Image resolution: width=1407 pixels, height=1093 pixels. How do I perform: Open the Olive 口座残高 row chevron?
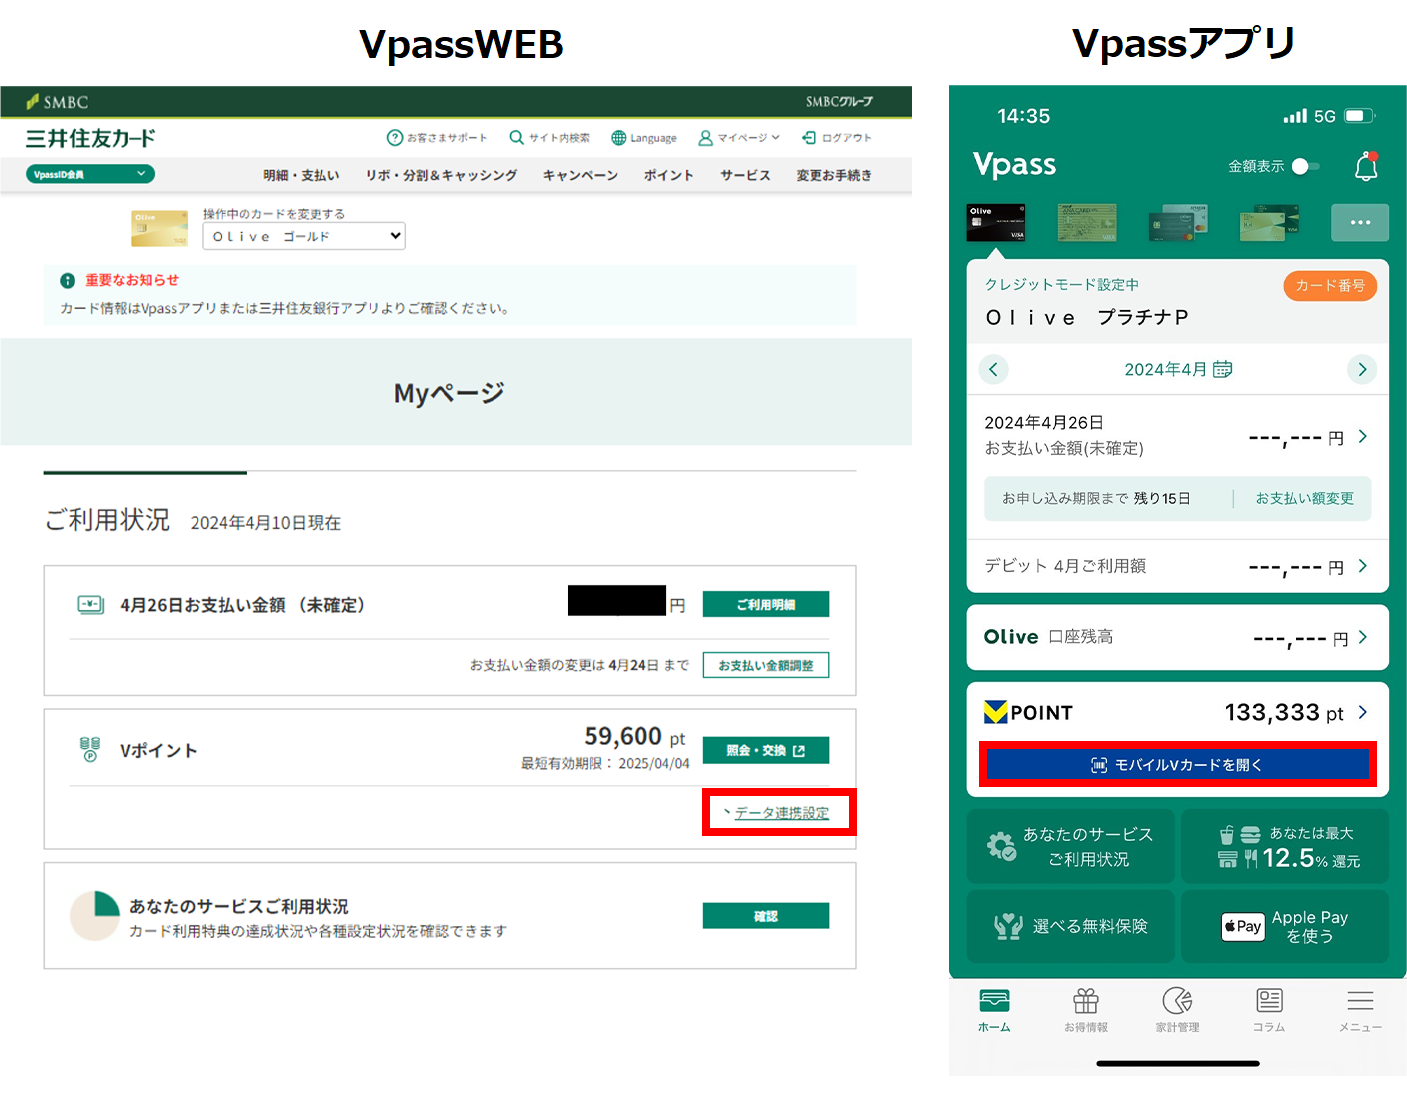tap(1363, 637)
